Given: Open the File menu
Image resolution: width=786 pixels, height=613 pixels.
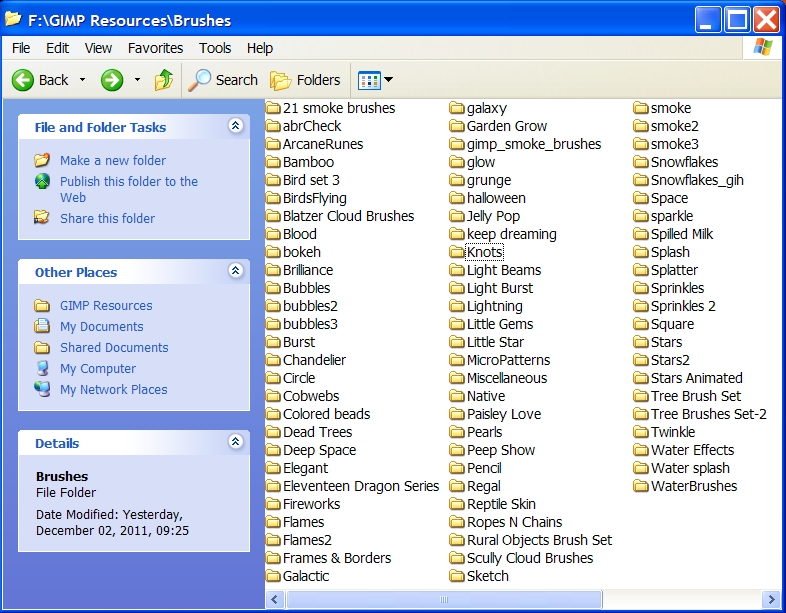Looking at the screenshot, I should coord(21,48).
